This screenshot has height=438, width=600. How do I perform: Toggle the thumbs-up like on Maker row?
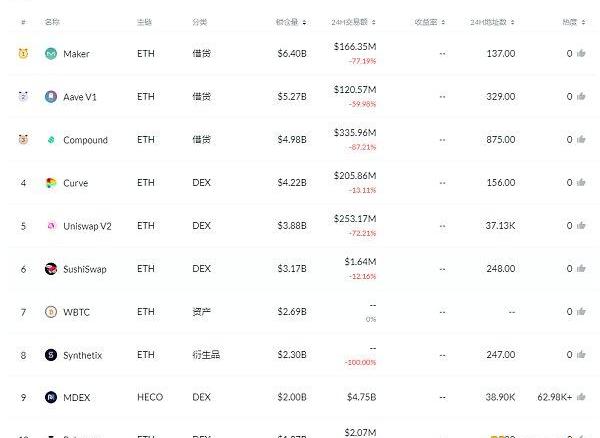581,53
